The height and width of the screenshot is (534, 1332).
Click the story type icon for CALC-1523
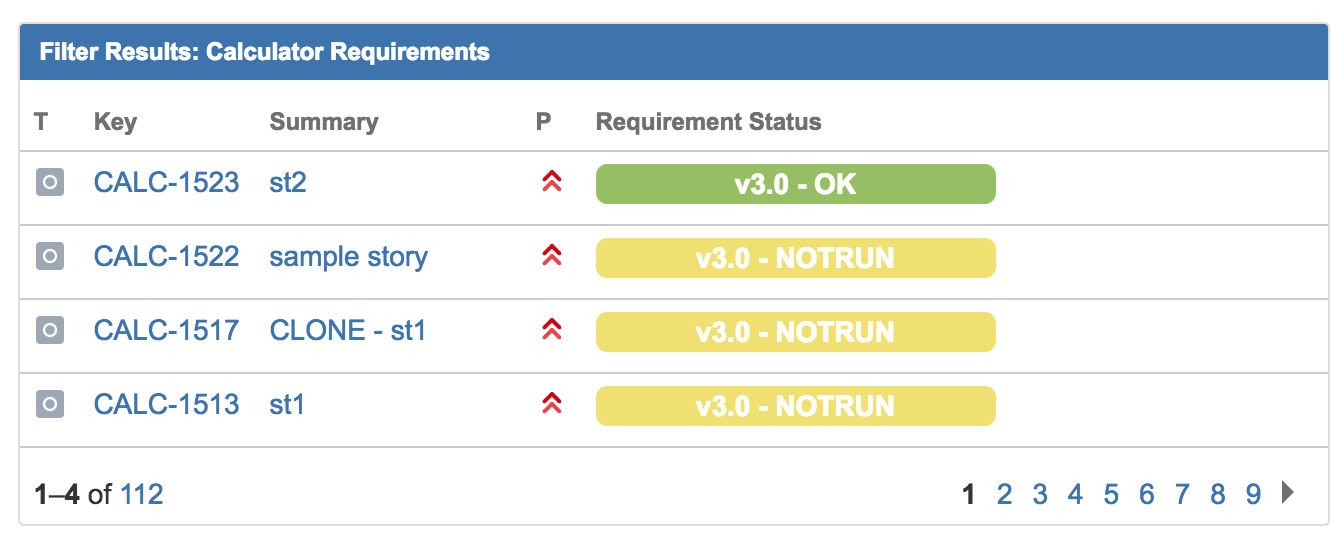[x=50, y=183]
